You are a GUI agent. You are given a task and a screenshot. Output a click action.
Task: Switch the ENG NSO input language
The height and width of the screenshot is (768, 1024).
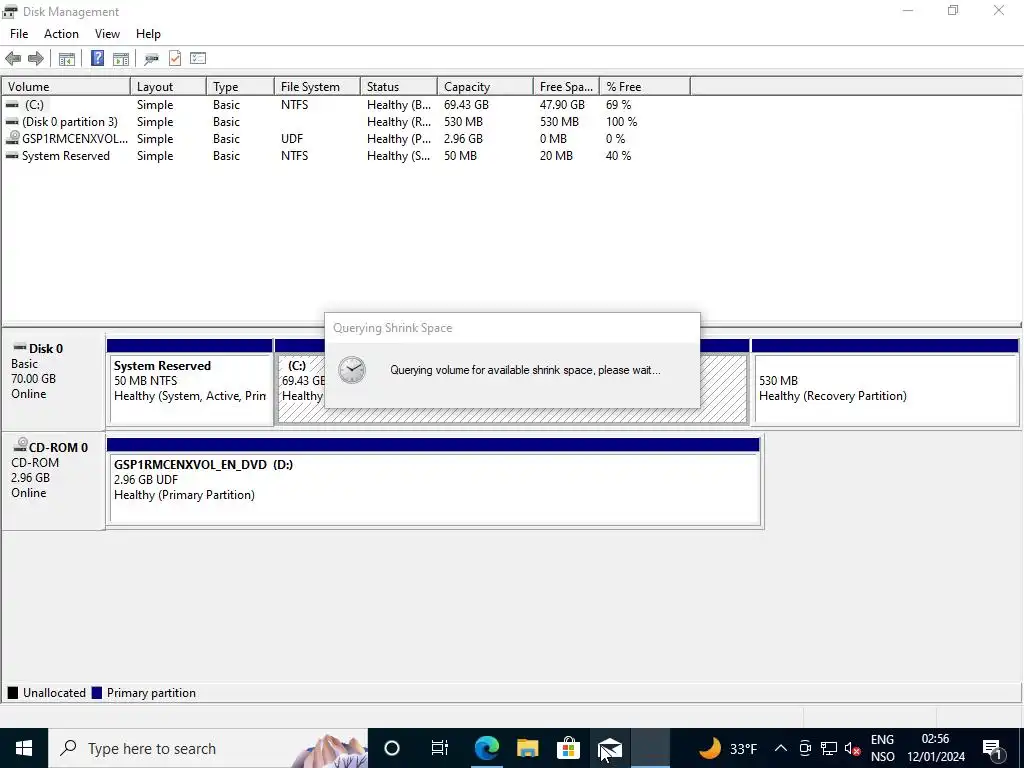(882, 748)
